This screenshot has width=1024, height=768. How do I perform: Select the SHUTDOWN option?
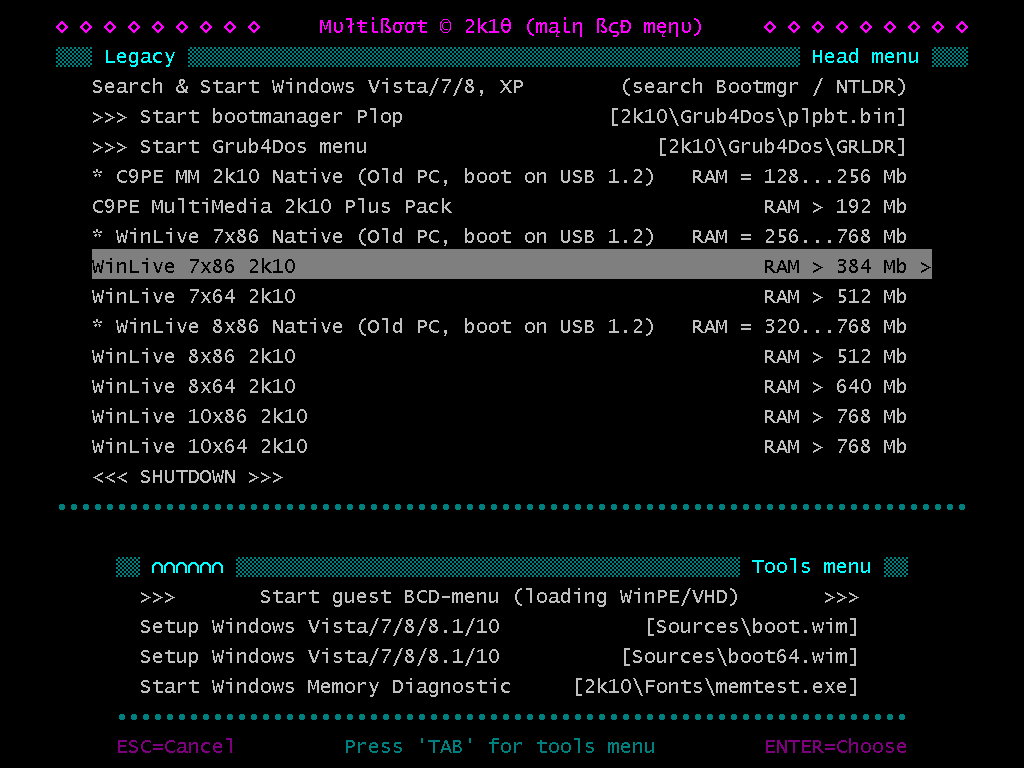pos(187,477)
